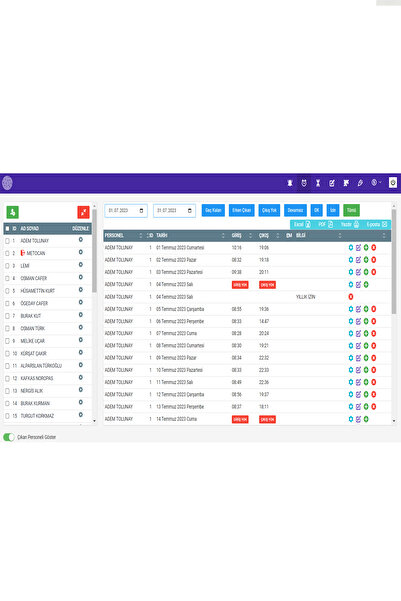Click the start date input field
This screenshot has width=401, height=601.
pos(126,211)
